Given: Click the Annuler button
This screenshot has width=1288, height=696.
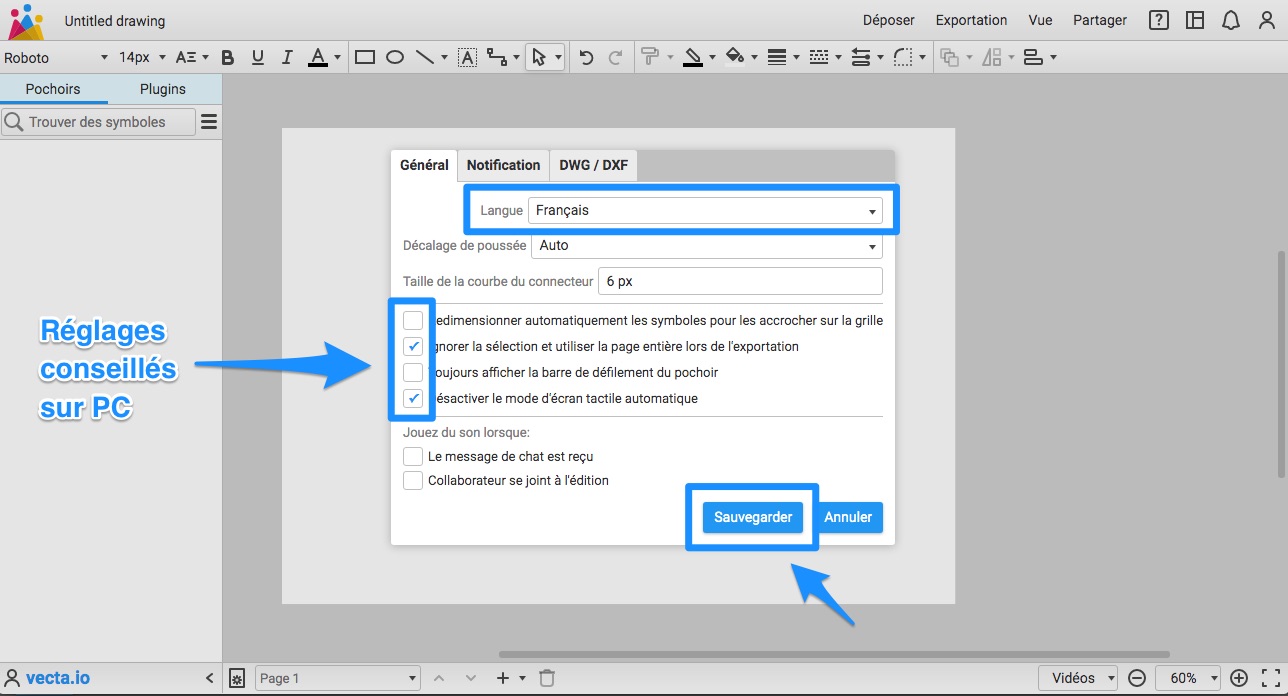Looking at the screenshot, I should point(848,517).
